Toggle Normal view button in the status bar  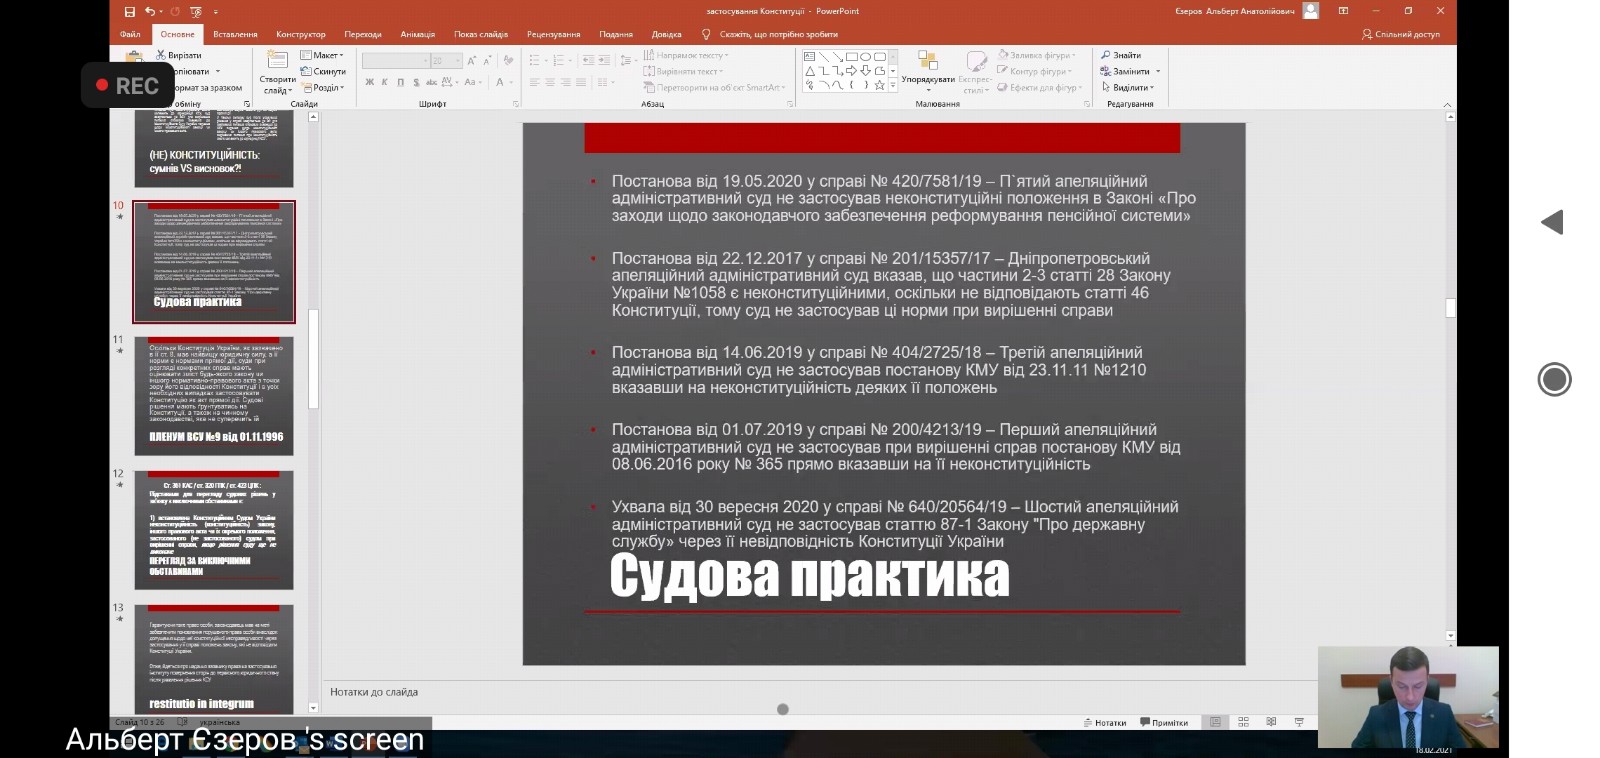click(x=1215, y=722)
